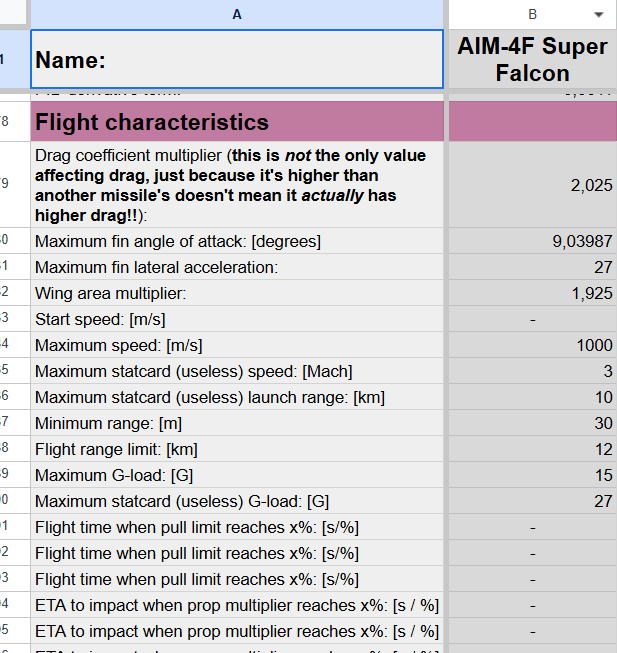Select the Maximum fin lateral acceleration label

pos(236,267)
